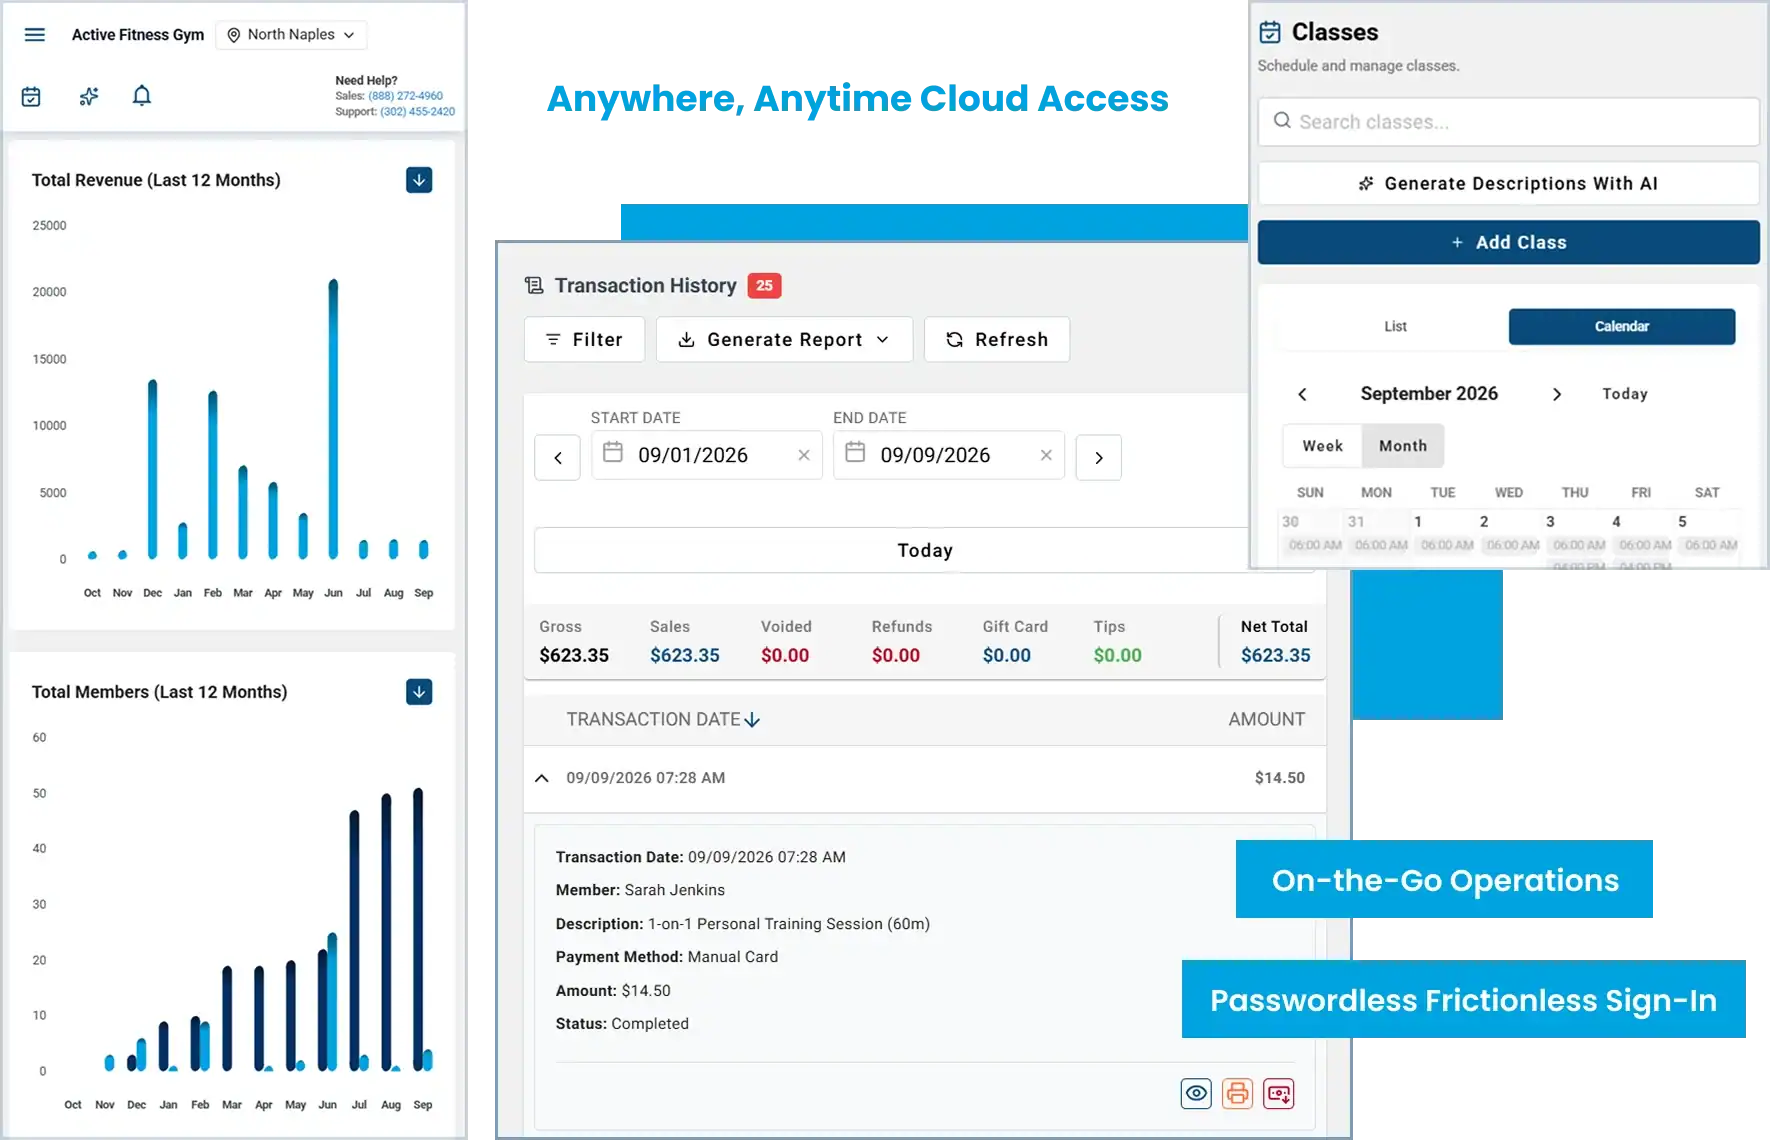Image resolution: width=1770 pixels, height=1140 pixels.
Task: Switch to the List view tab
Action: point(1395,327)
